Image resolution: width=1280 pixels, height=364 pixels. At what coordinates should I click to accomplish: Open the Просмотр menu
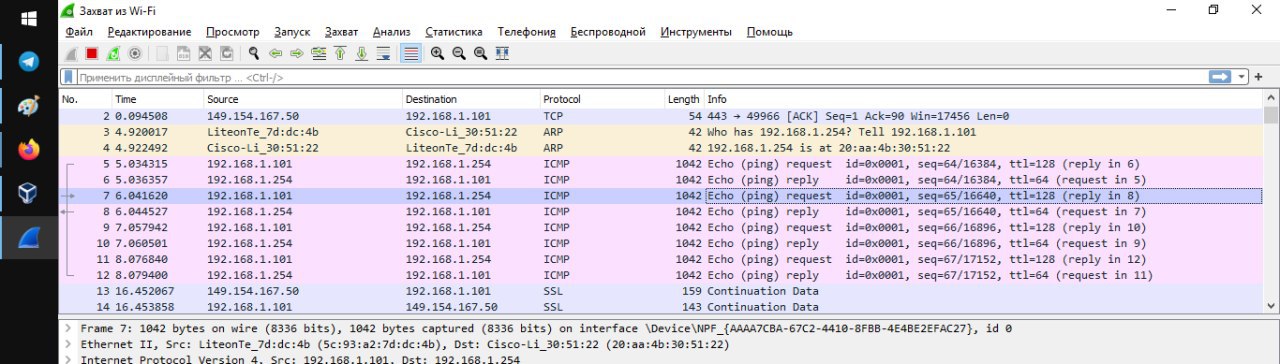232,32
